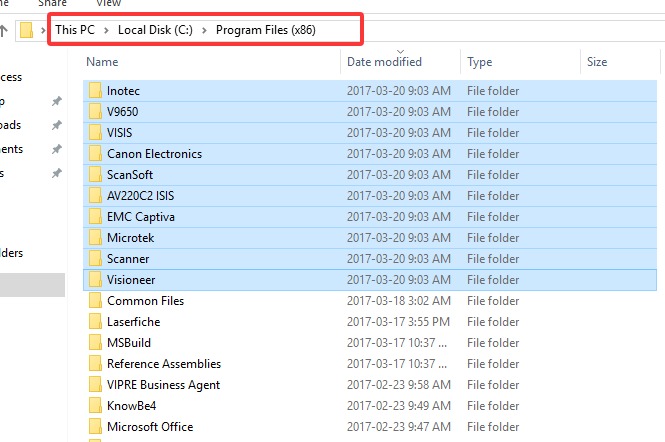Select Program Files (x86) breadcrumb

point(265,30)
